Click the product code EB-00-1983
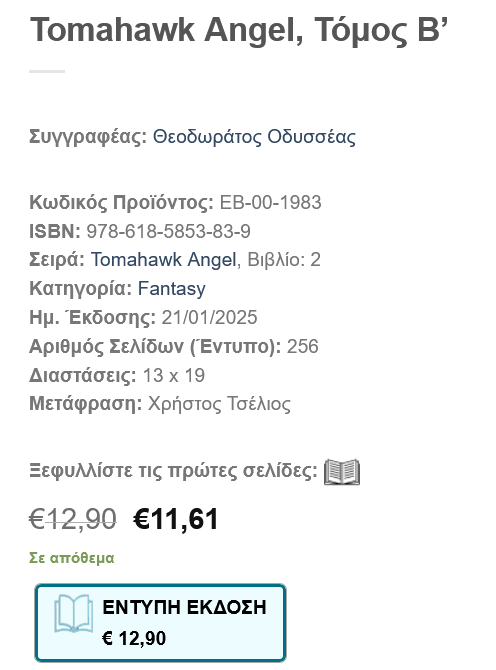This screenshot has height=670, width=496. pos(270,203)
